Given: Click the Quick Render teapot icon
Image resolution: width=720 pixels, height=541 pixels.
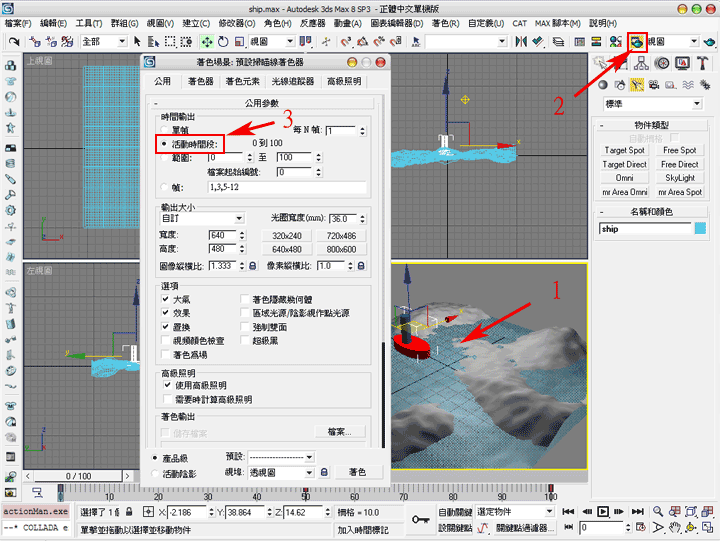Looking at the screenshot, I should [x=709, y=42].
